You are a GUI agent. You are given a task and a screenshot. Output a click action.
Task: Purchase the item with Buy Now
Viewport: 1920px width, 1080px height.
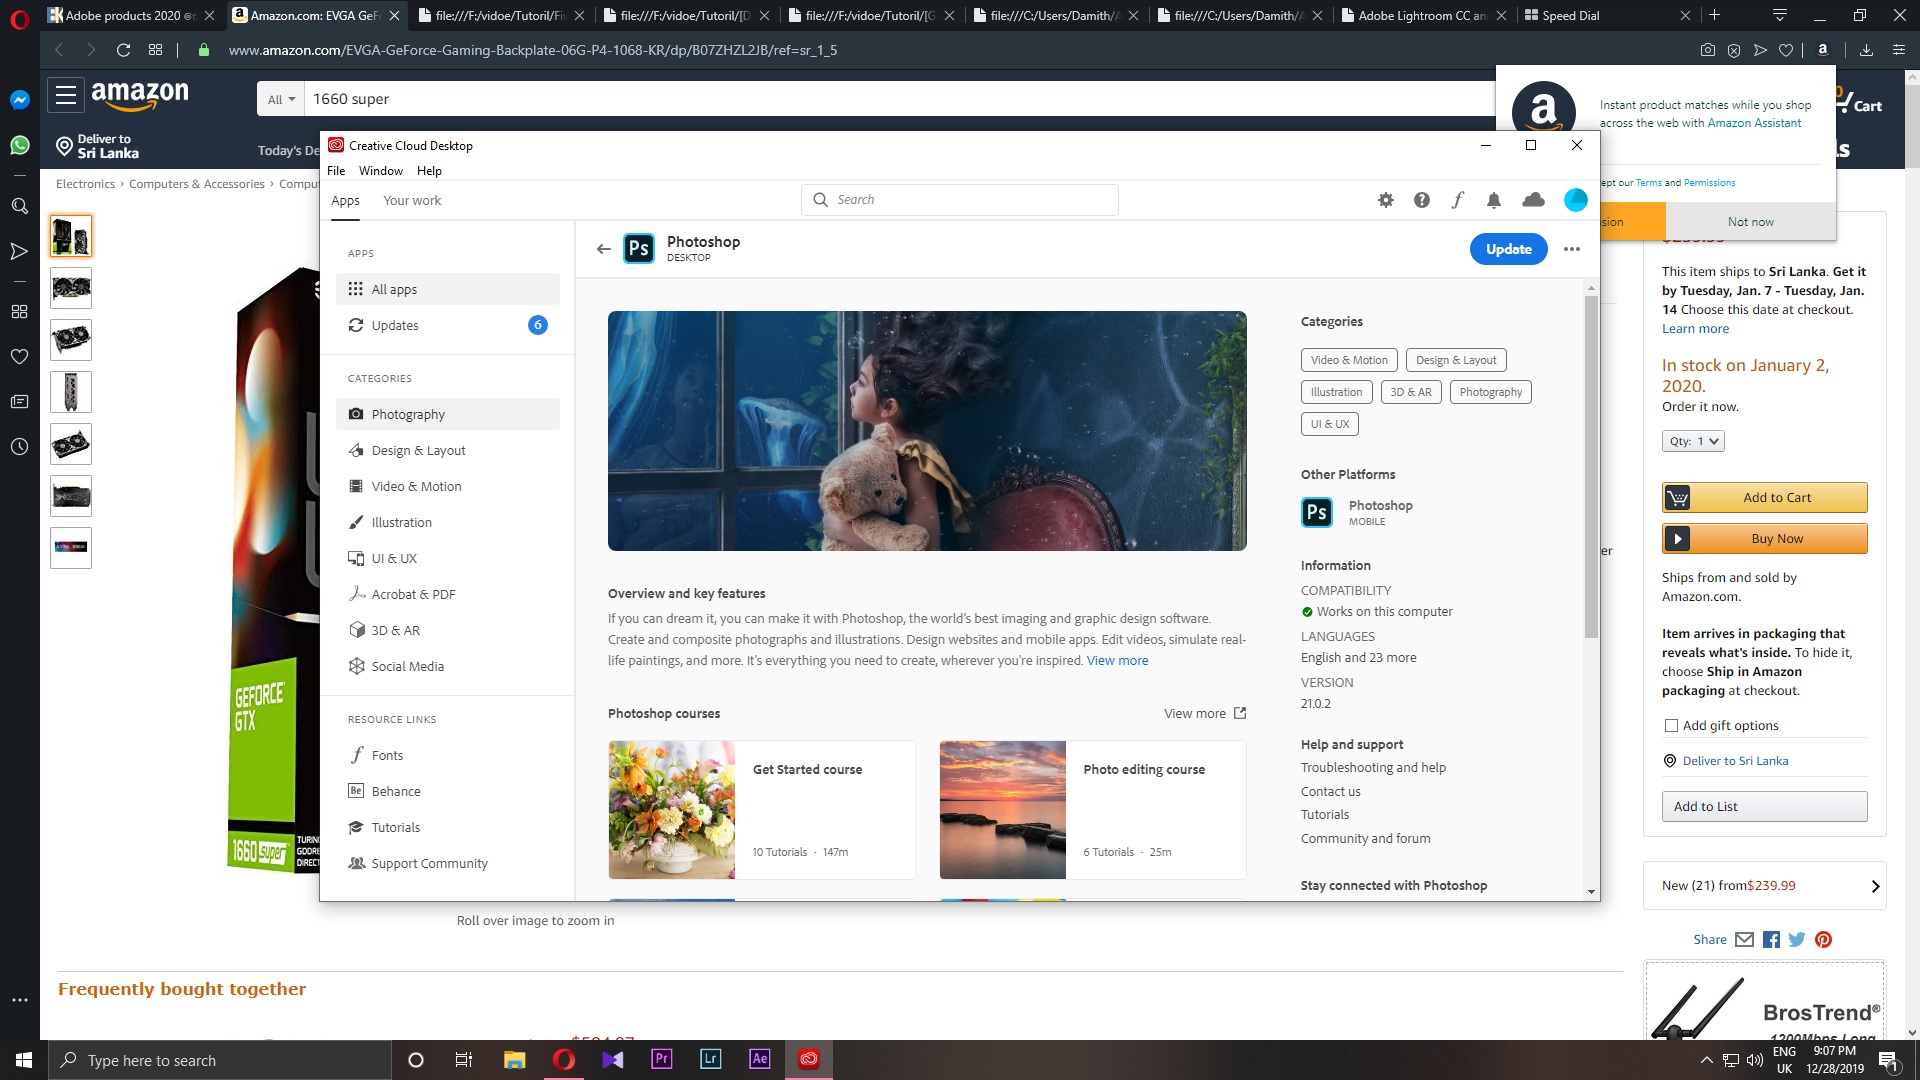1764,538
